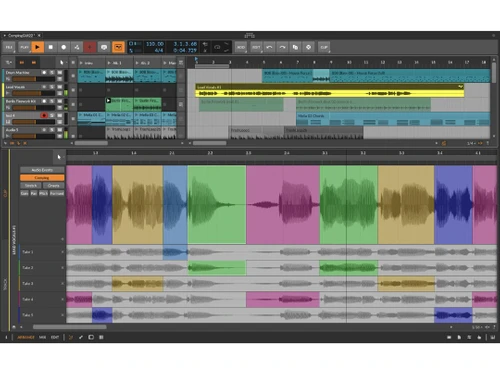Mute the Lead Vocals track
This screenshot has height=375, width=500.
point(60,87)
